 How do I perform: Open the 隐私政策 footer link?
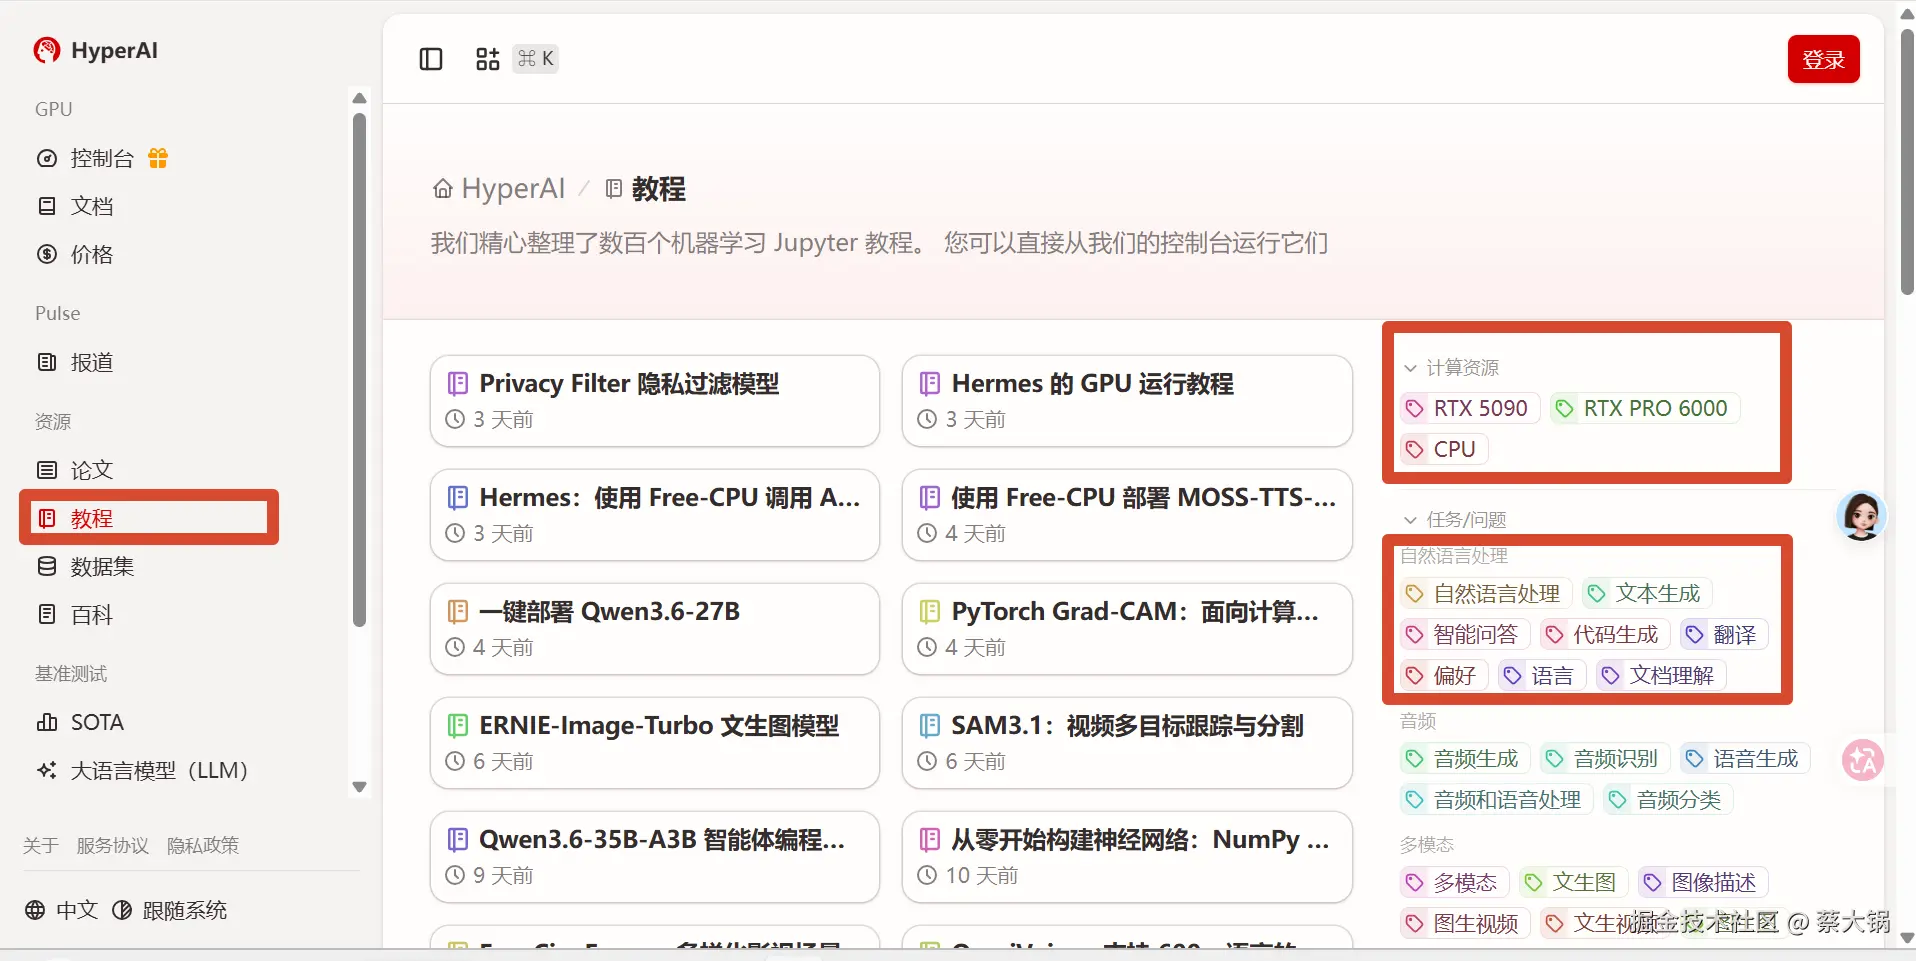point(203,845)
